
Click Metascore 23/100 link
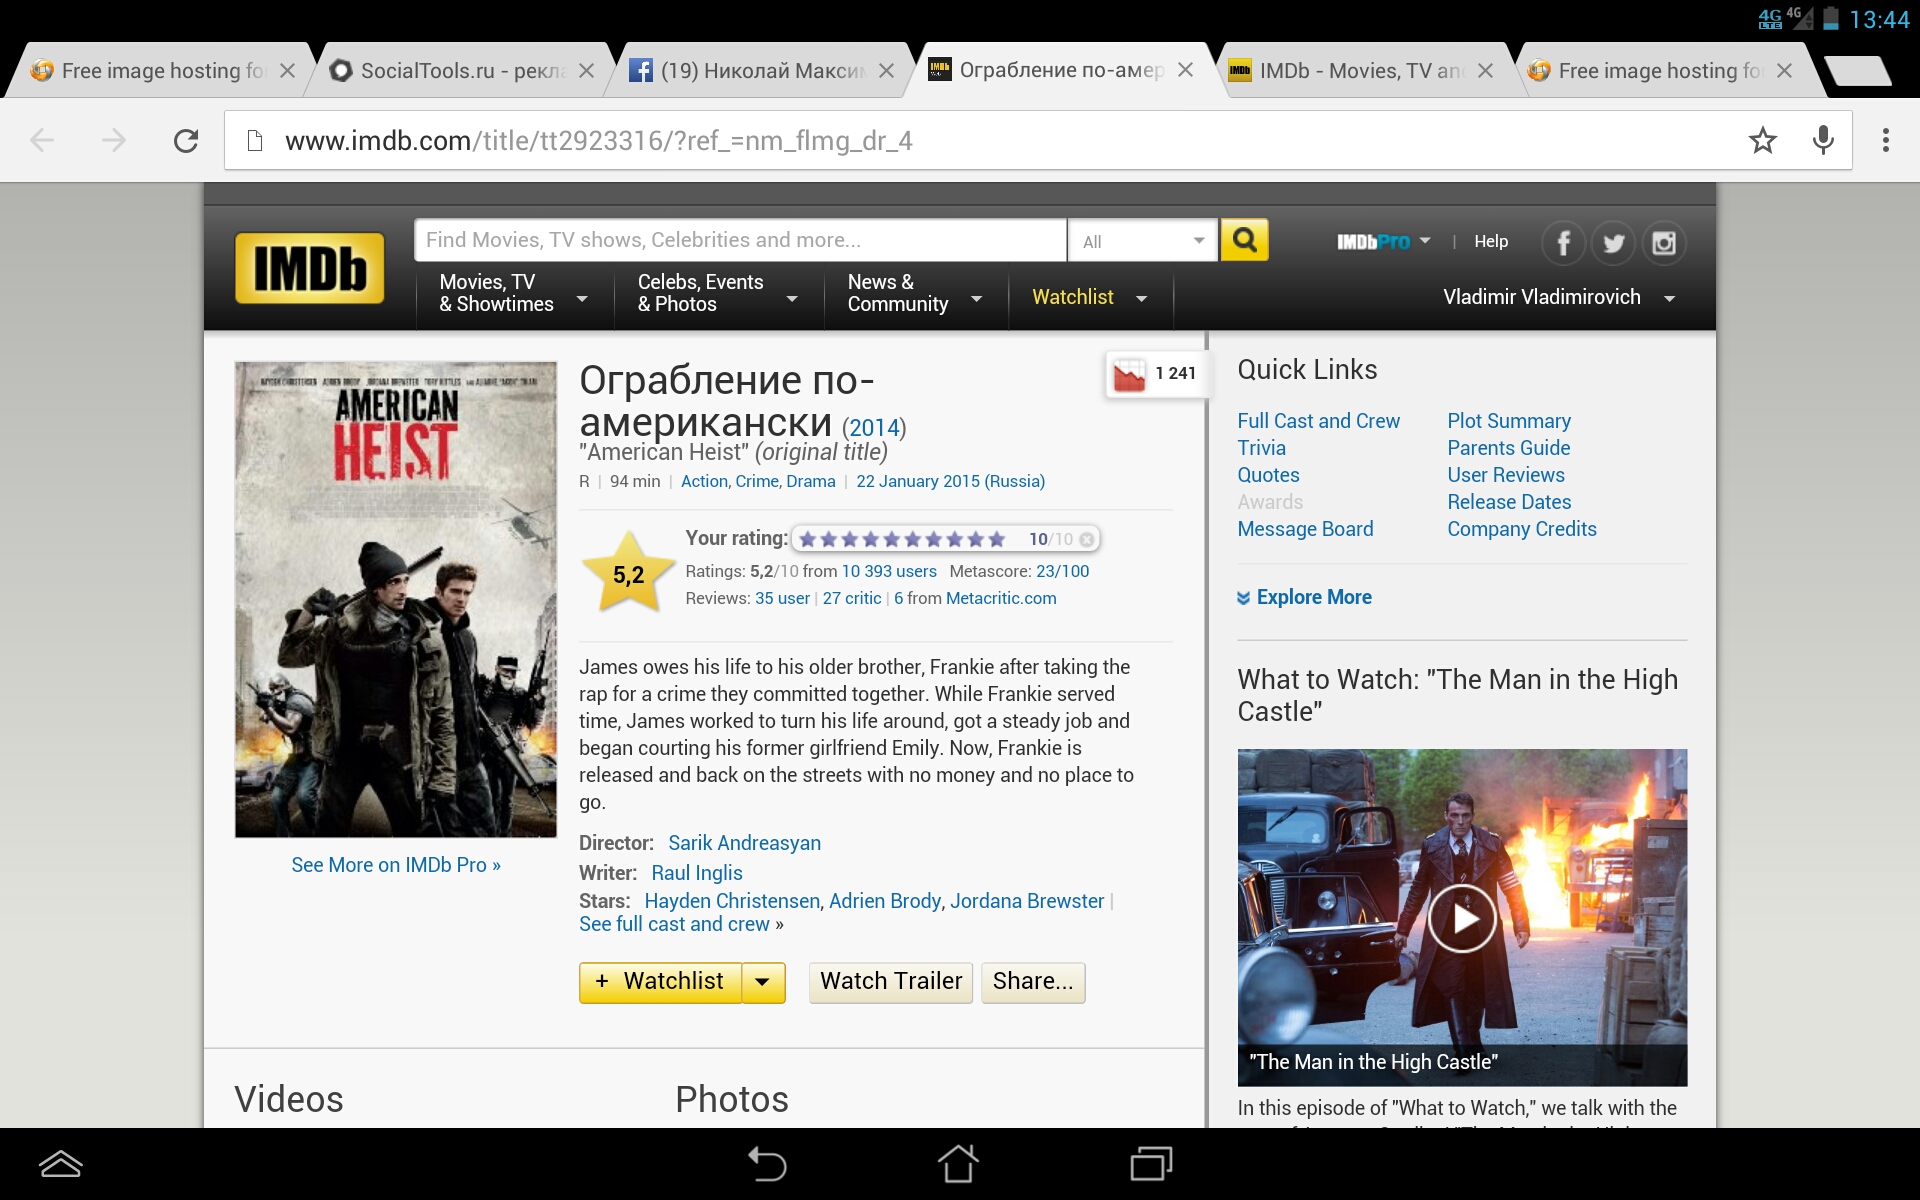(1062, 571)
